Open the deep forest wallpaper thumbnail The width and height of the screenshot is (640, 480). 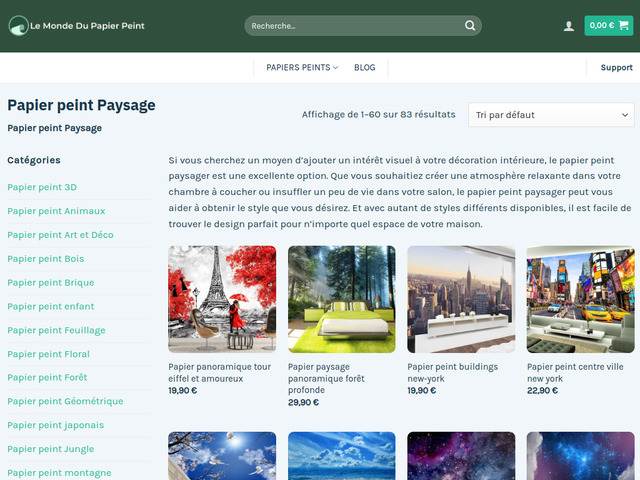(x=341, y=300)
